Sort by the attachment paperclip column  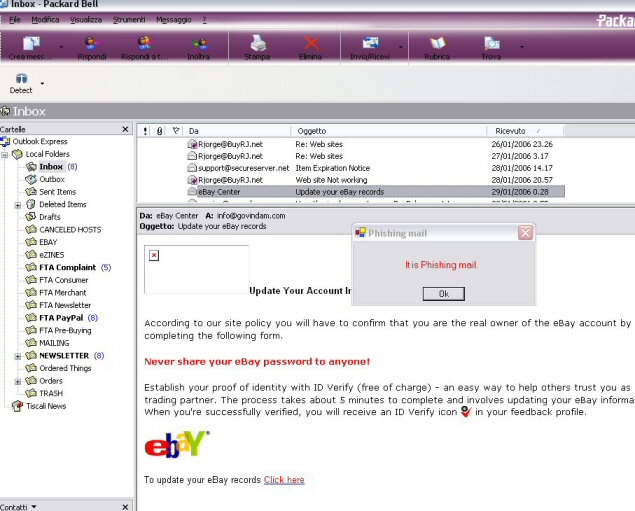click(160, 131)
